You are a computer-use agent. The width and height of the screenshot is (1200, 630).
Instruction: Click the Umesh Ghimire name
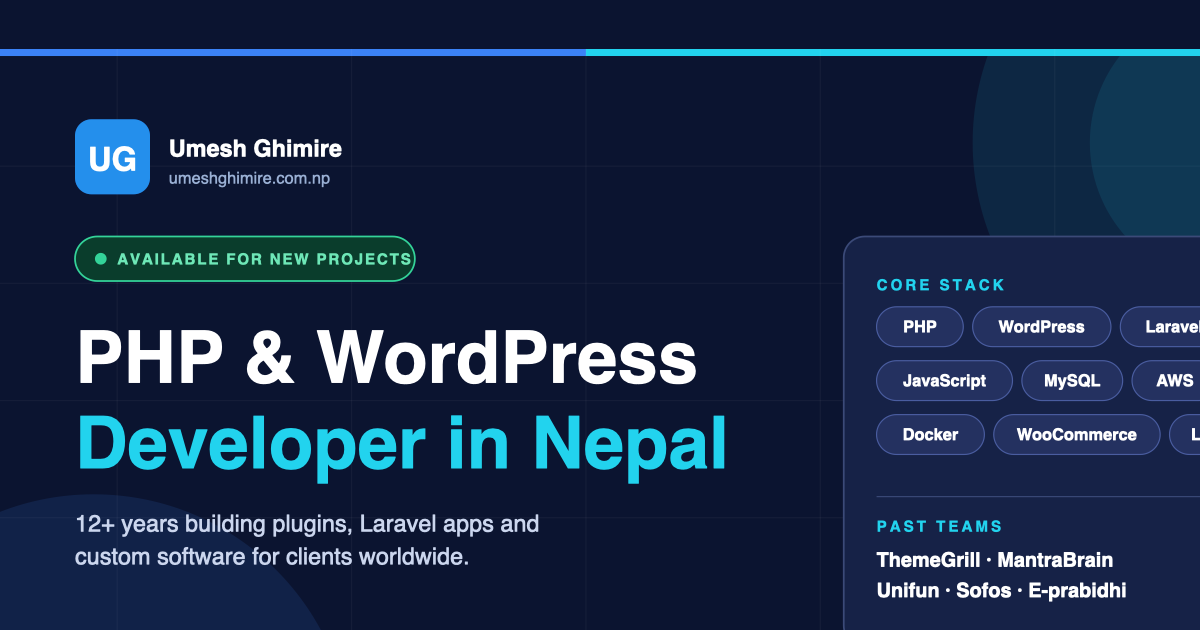point(255,149)
